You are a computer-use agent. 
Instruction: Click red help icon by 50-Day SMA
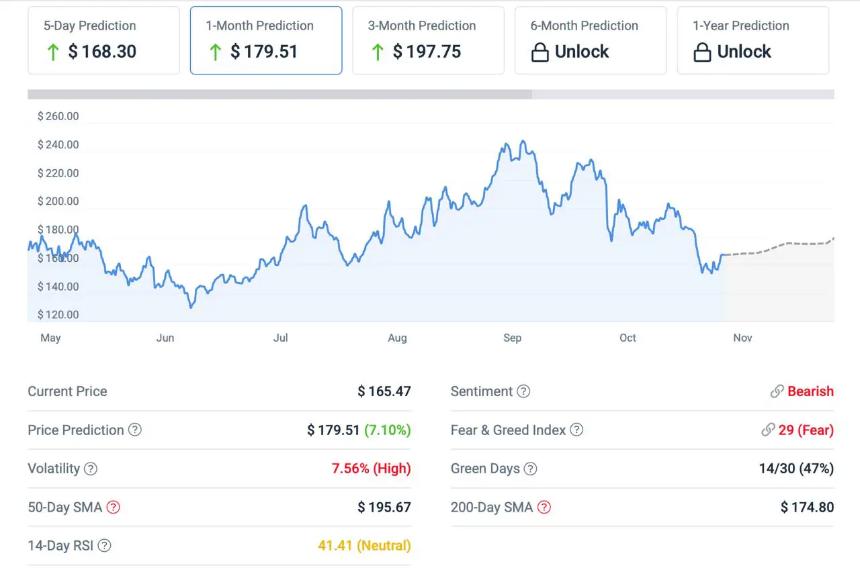click(x=113, y=507)
